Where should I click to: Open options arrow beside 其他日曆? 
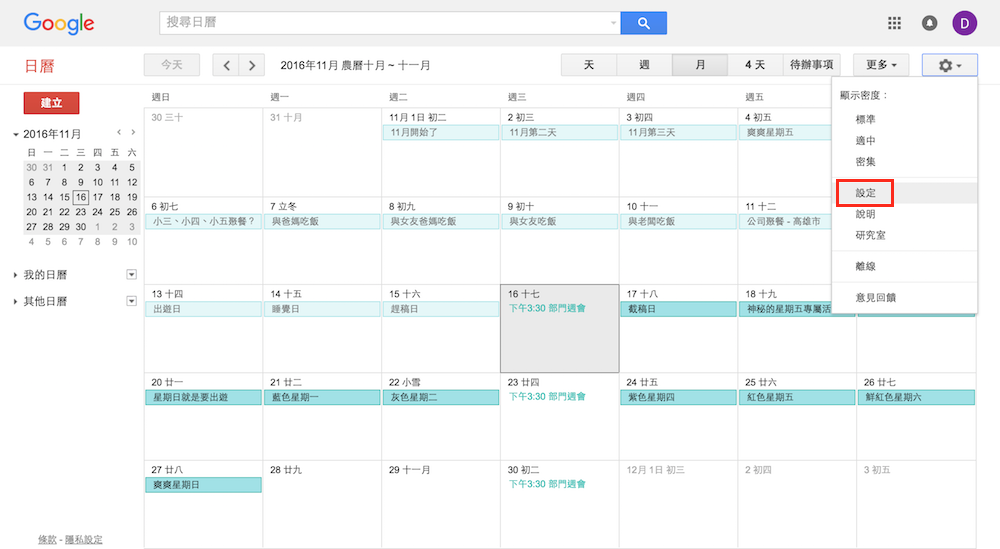[131, 301]
